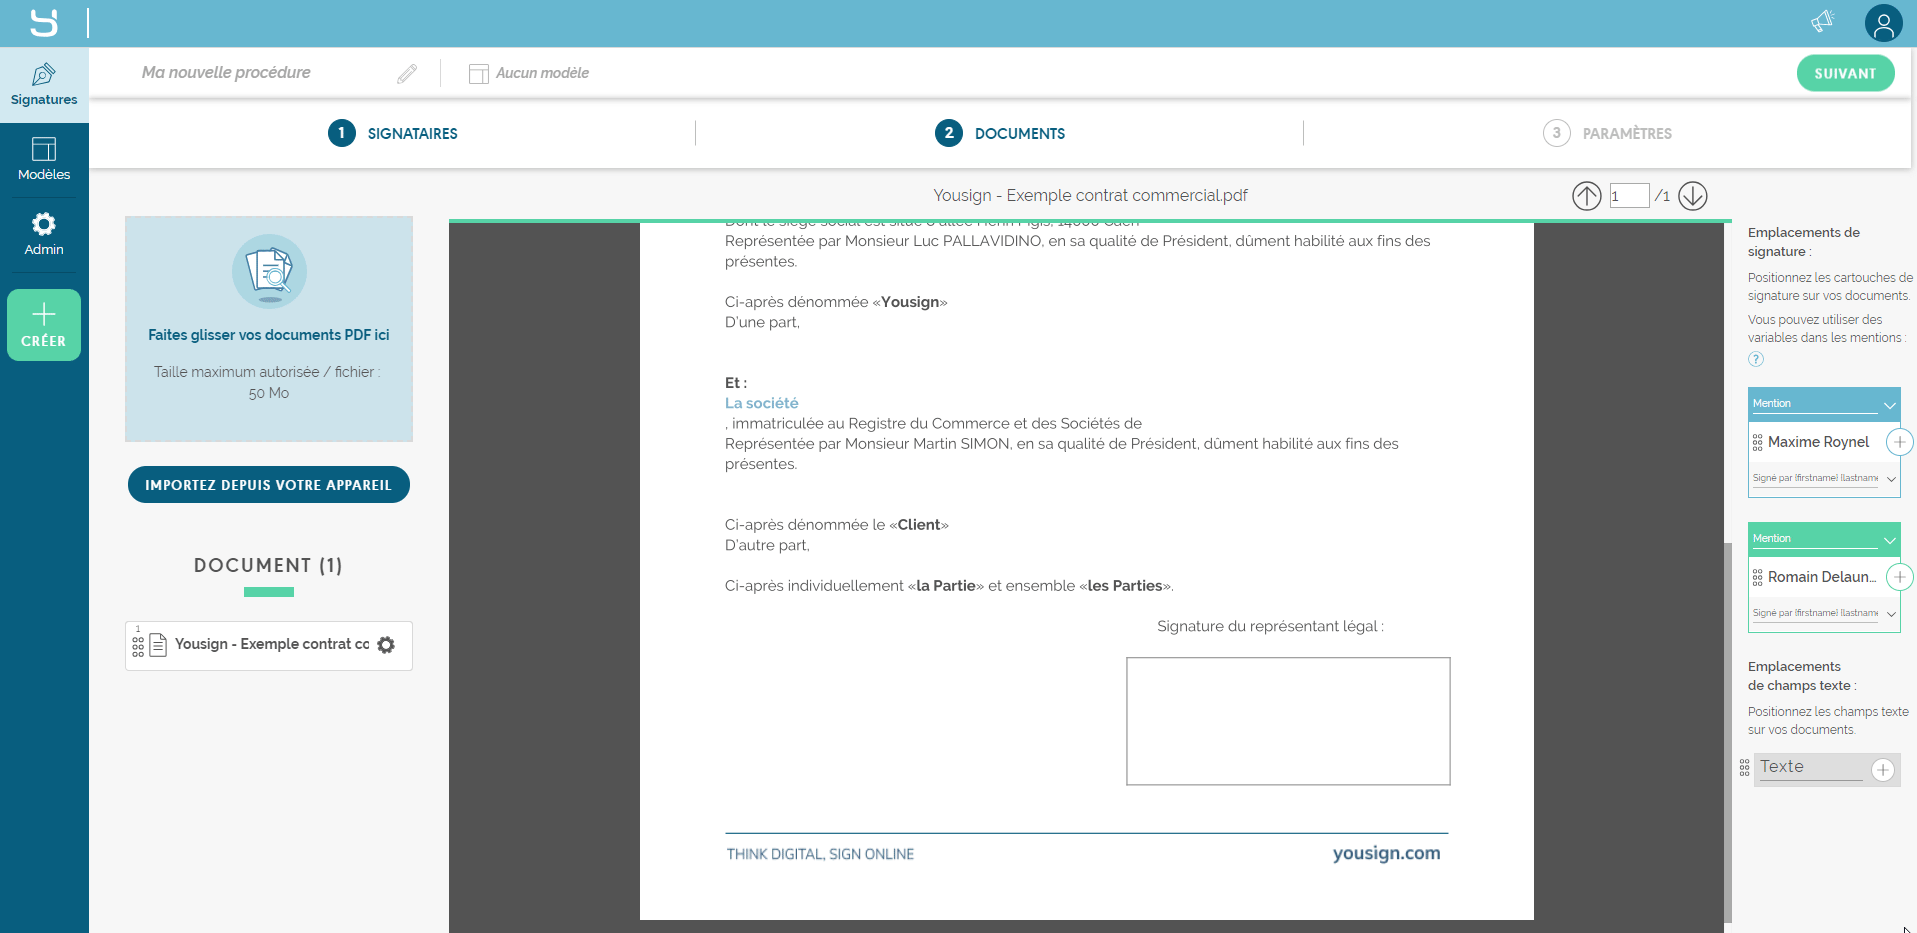This screenshot has height=933, width=1917.
Task: Open signed-by text dropdown for Maxime Roynel
Action: (x=1891, y=479)
